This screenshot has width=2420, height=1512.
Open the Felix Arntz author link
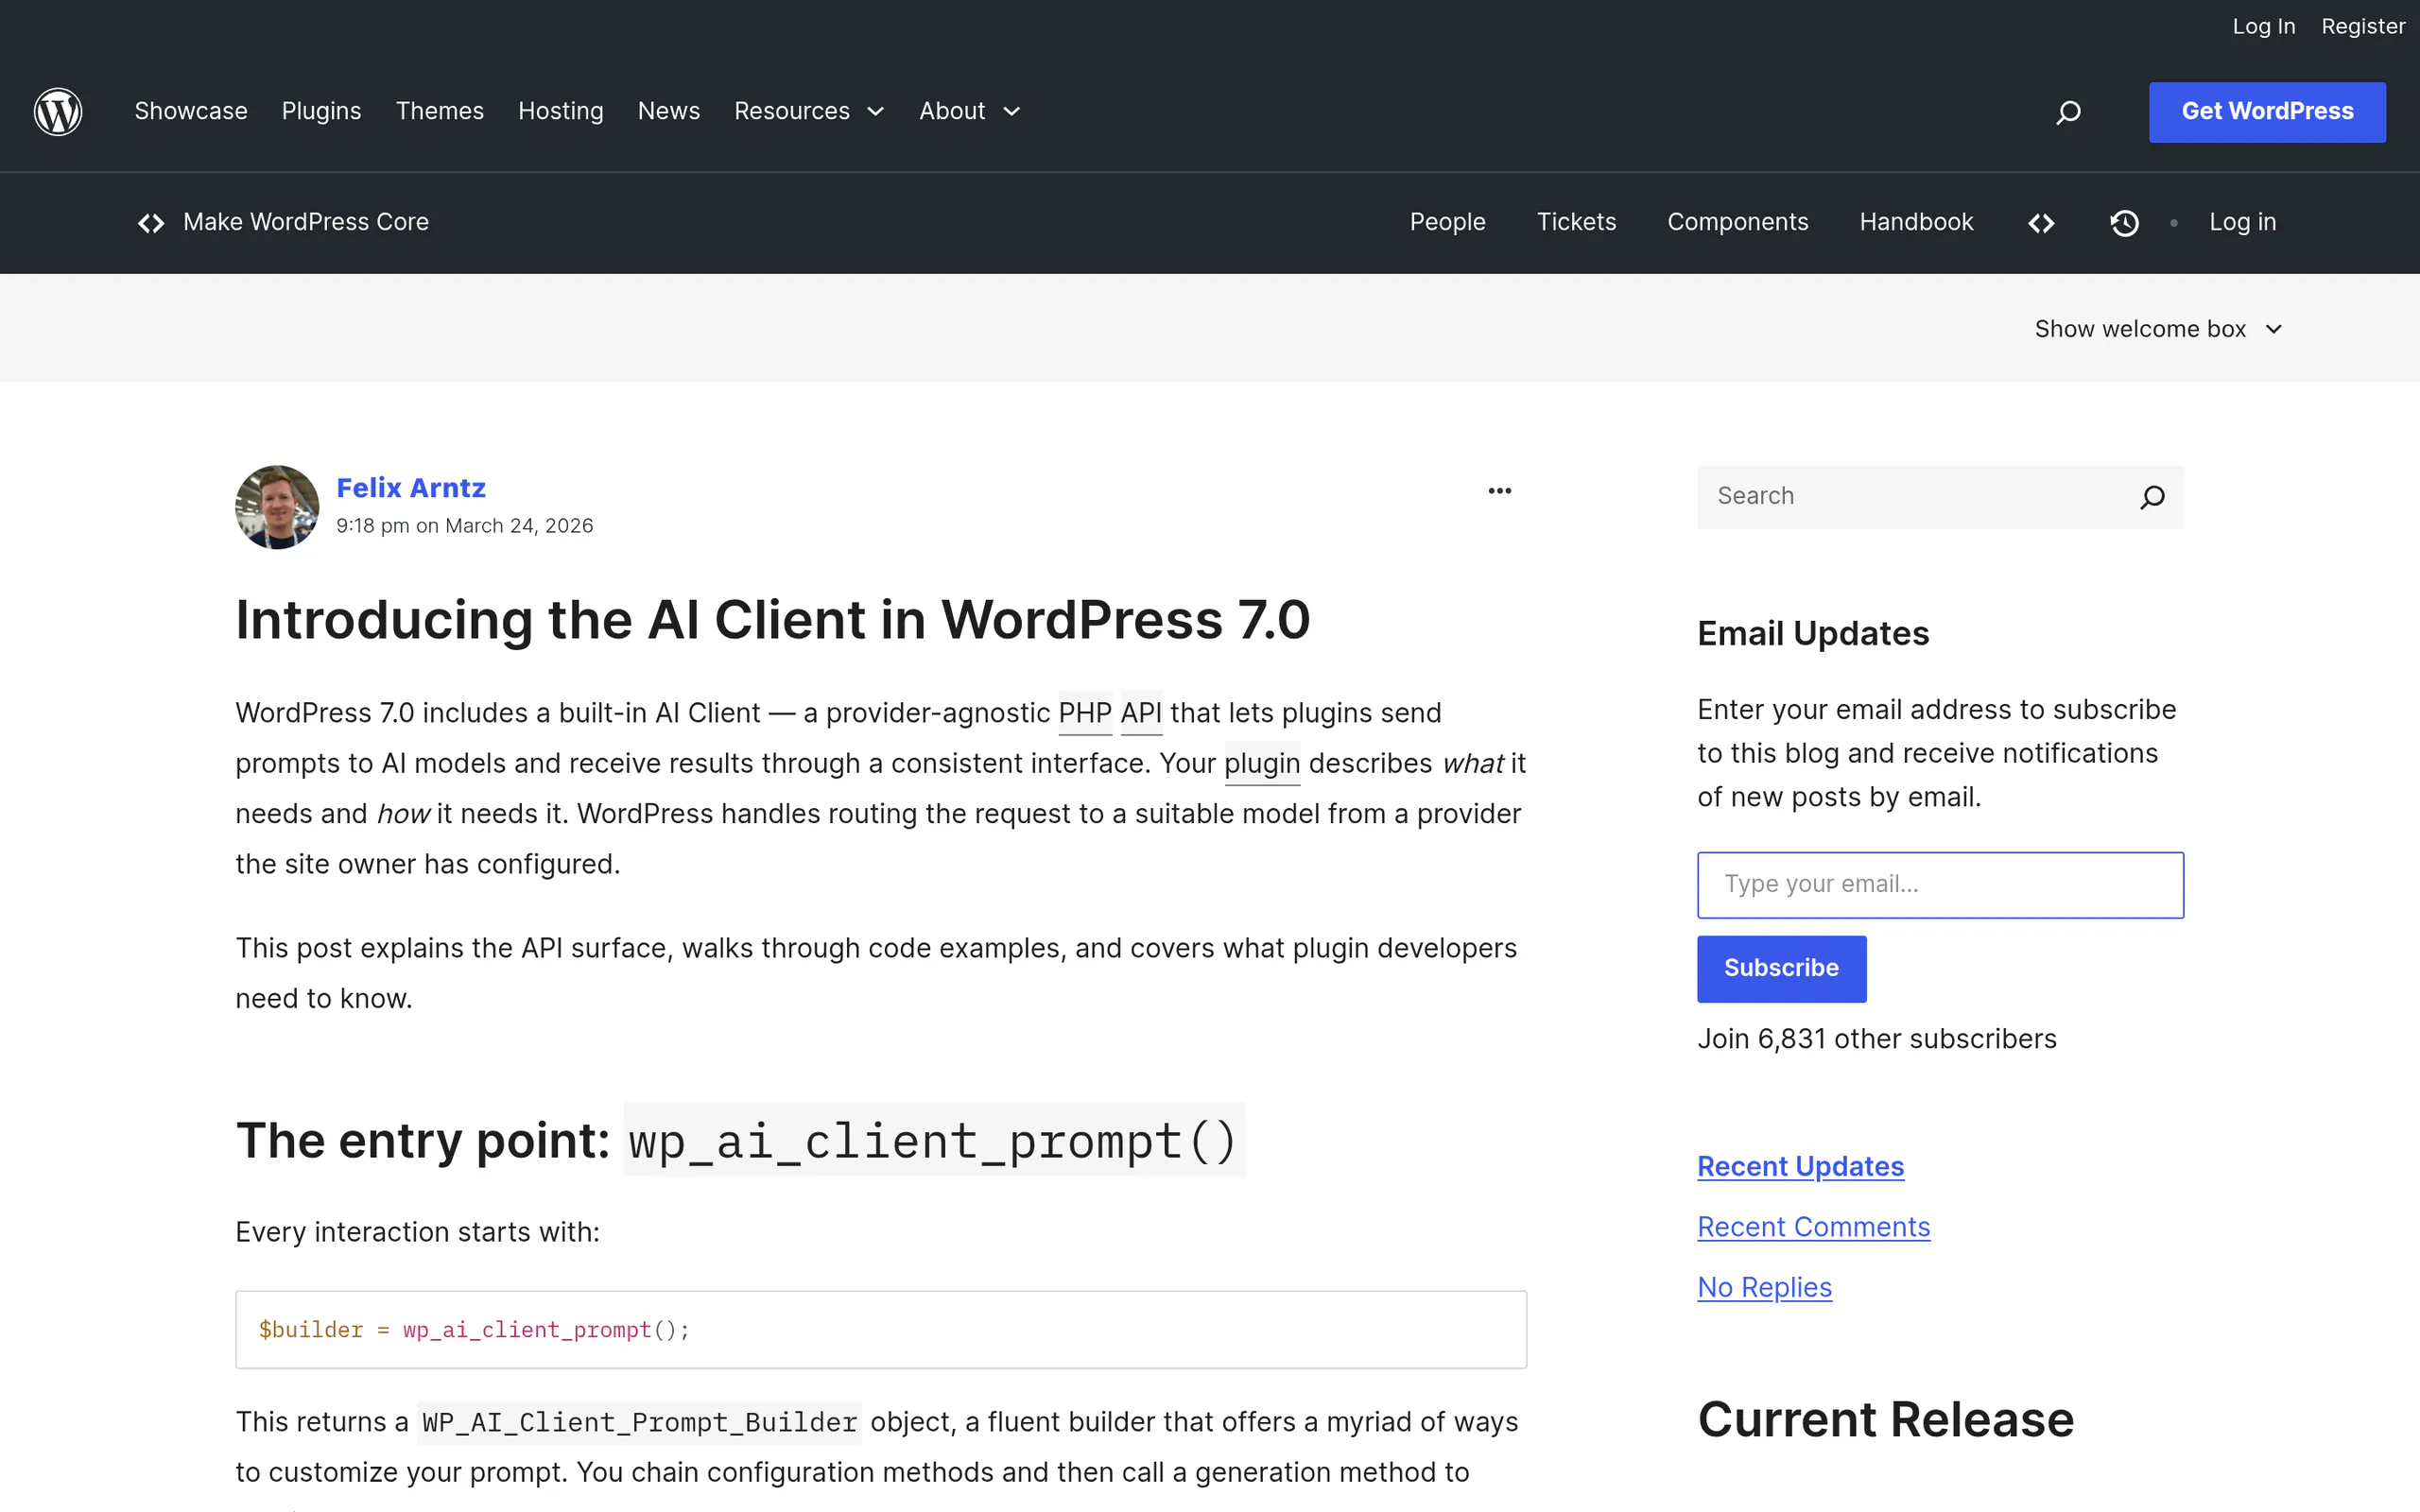pos(410,488)
